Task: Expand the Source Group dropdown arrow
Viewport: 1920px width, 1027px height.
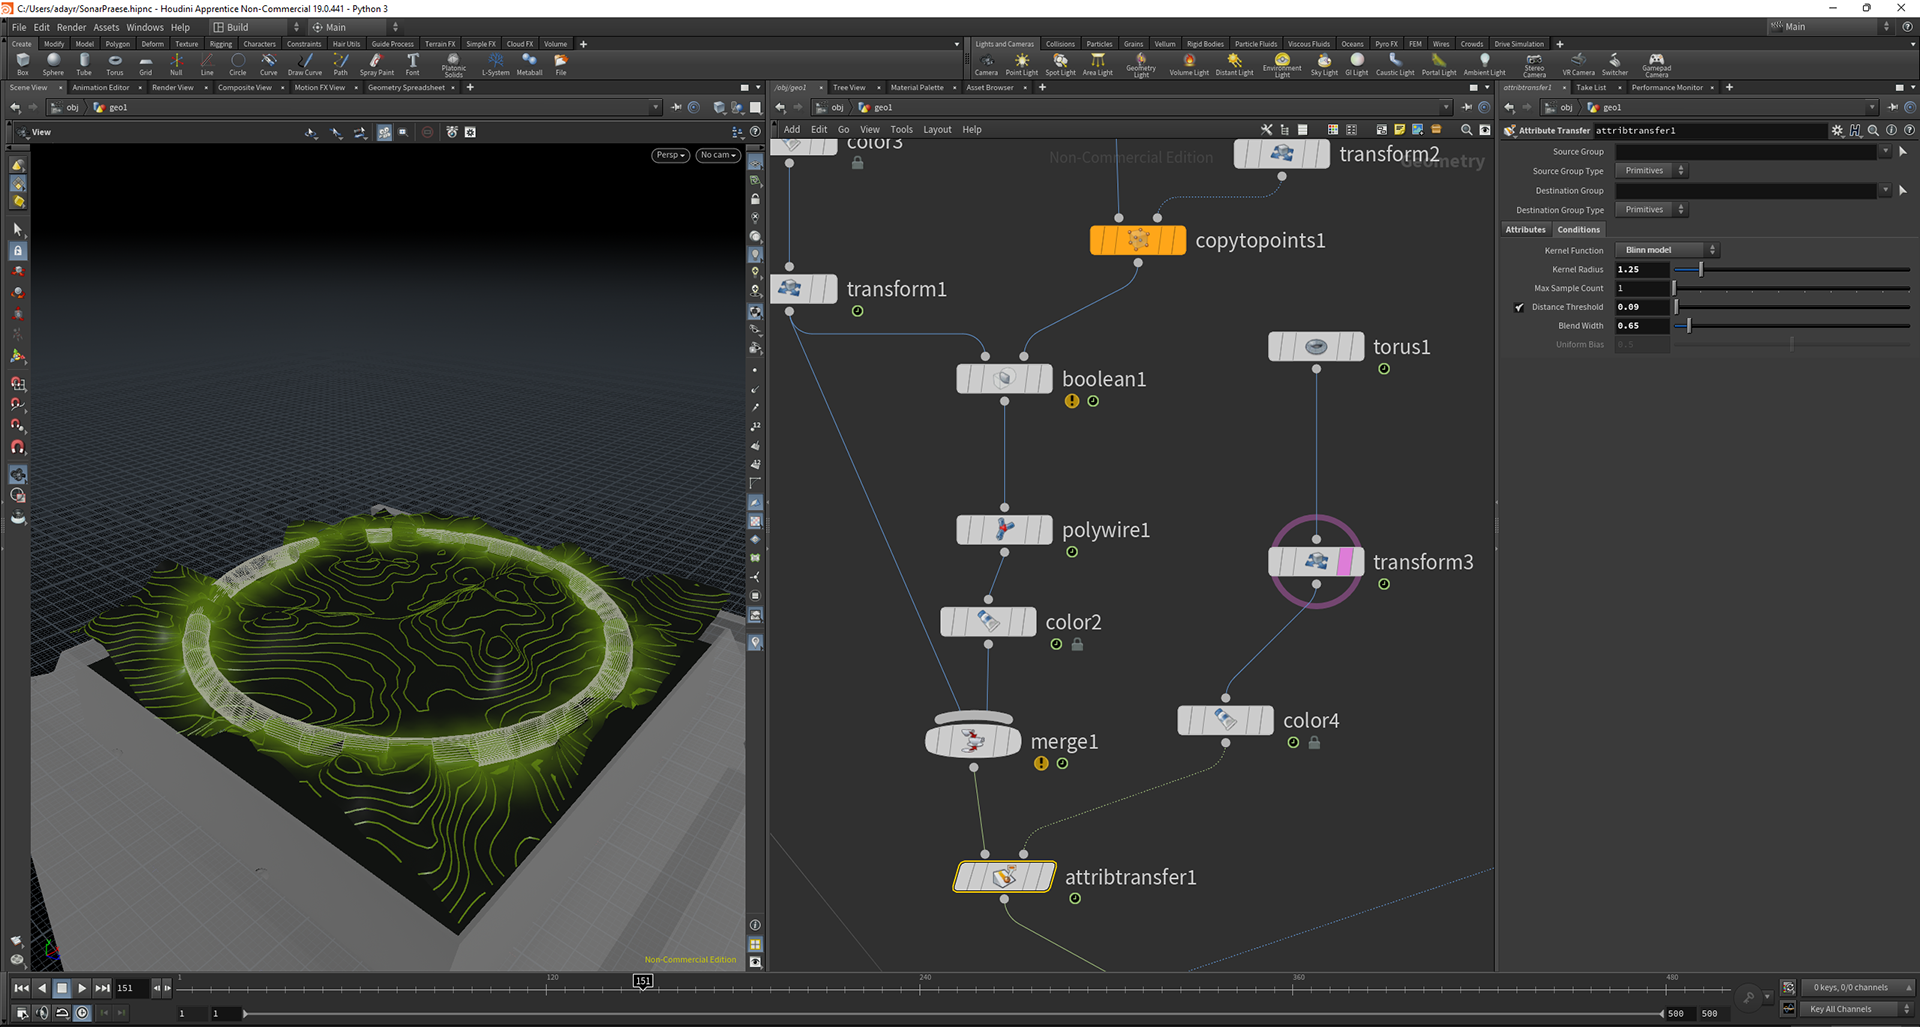Action: (x=1885, y=152)
